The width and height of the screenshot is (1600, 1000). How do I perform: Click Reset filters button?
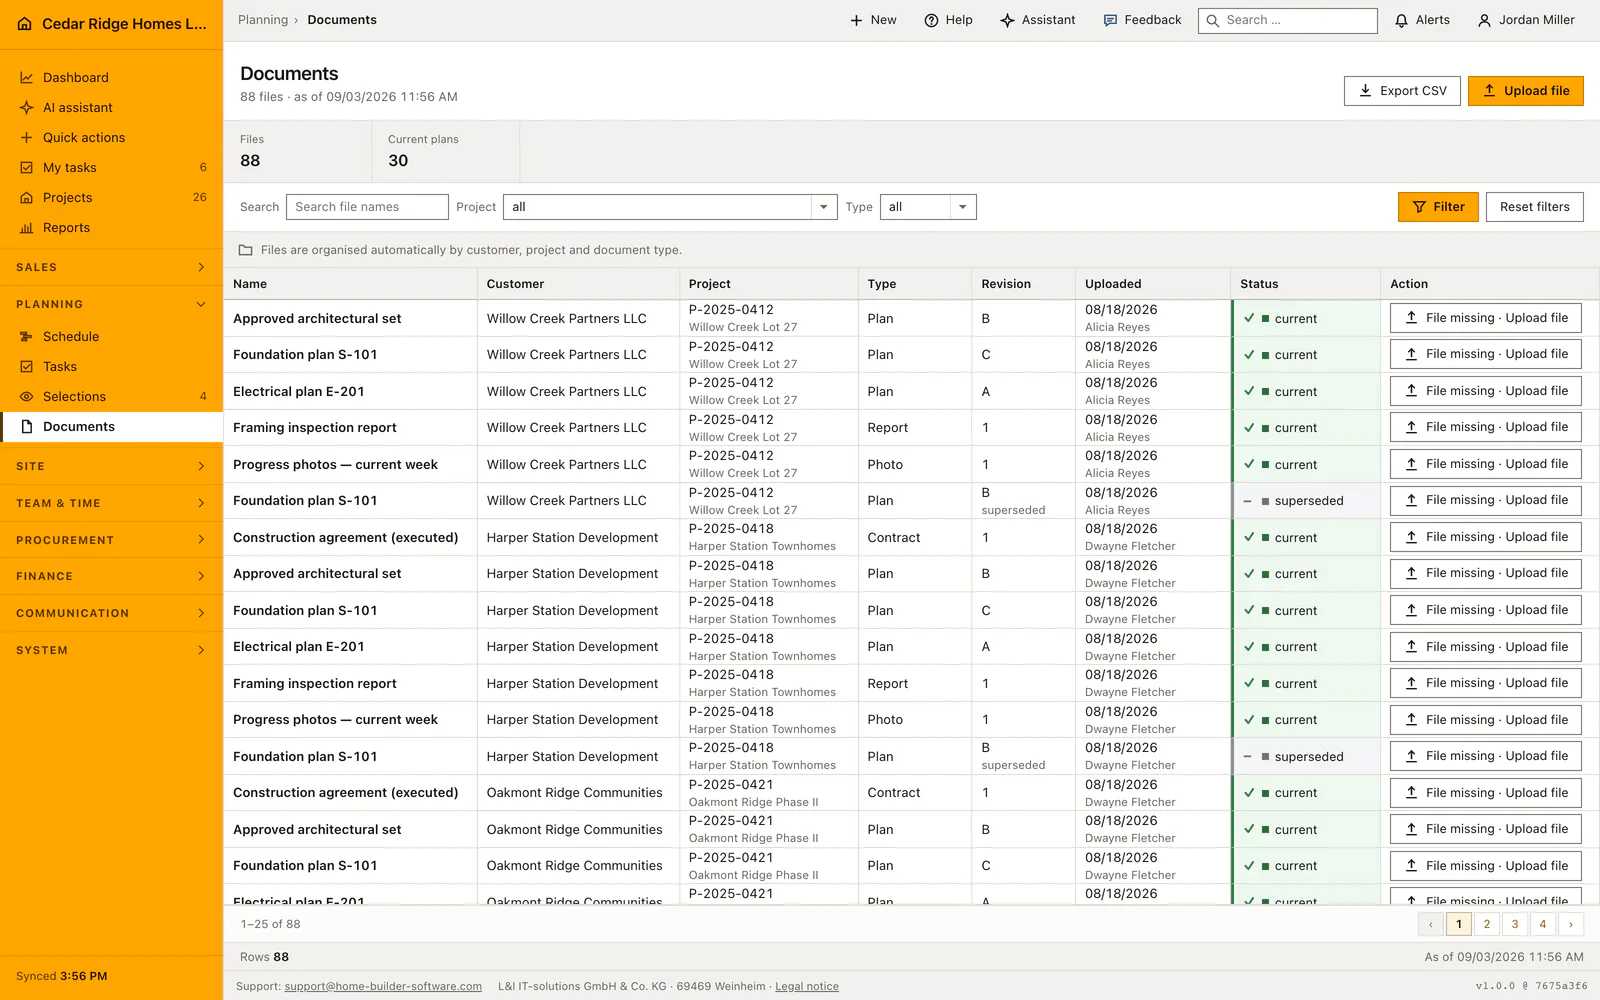pos(1534,207)
